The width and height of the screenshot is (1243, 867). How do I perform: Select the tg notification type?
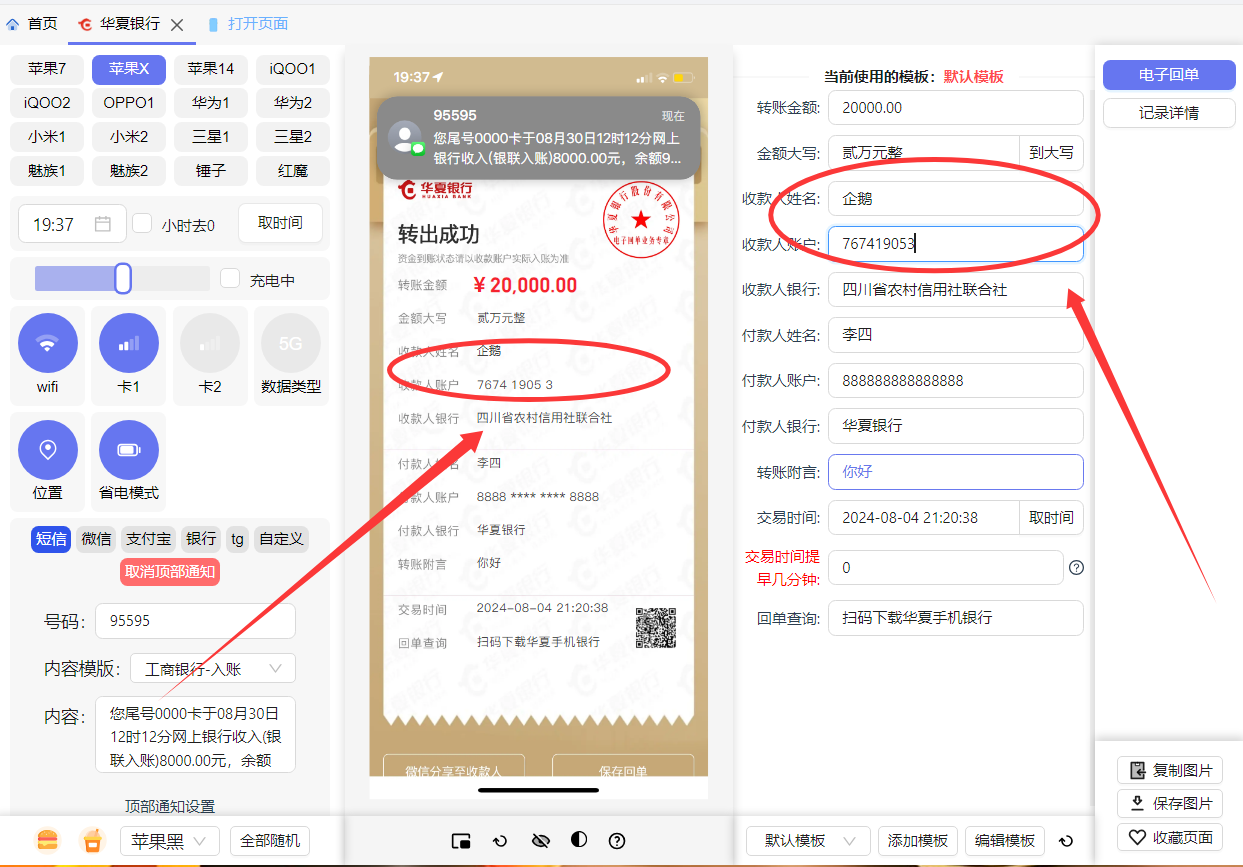click(237, 539)
